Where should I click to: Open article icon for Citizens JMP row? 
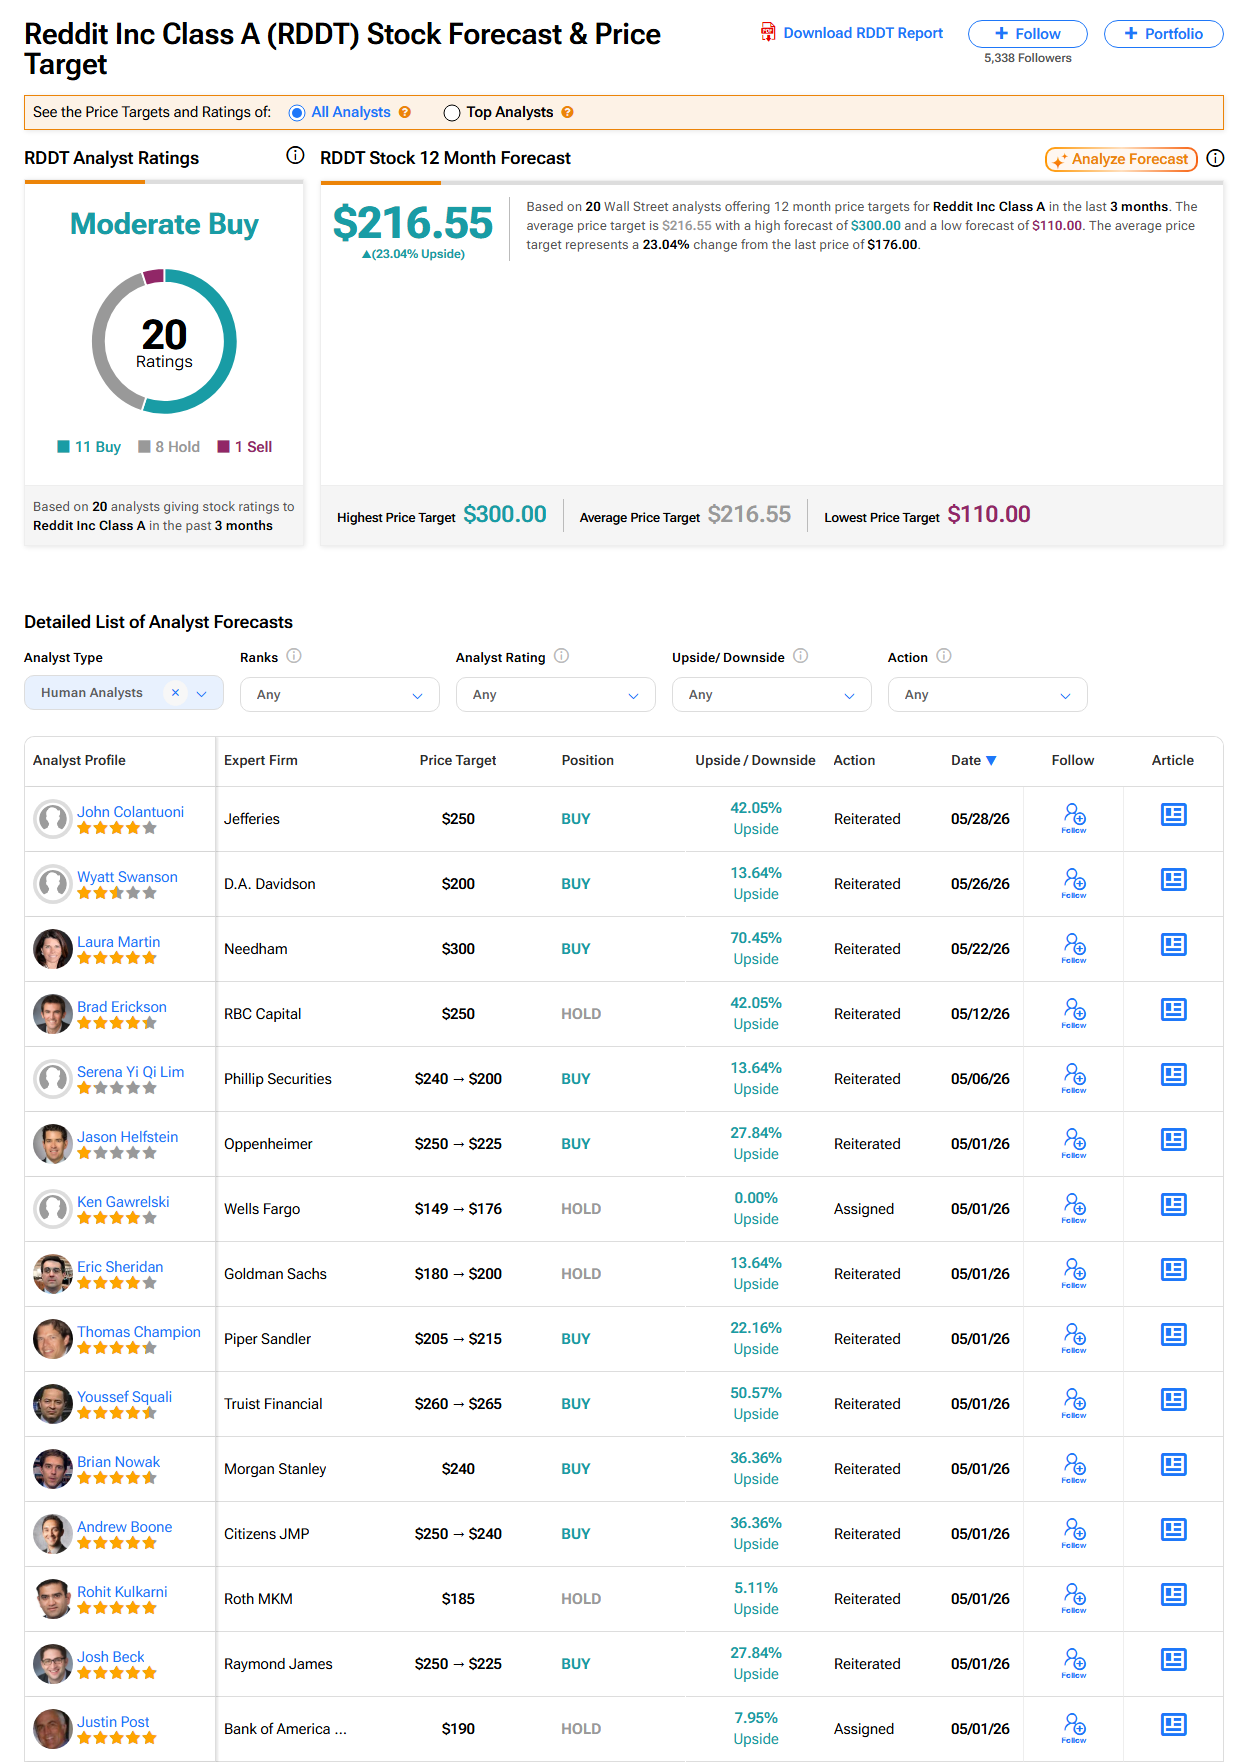point(1173,1530)
